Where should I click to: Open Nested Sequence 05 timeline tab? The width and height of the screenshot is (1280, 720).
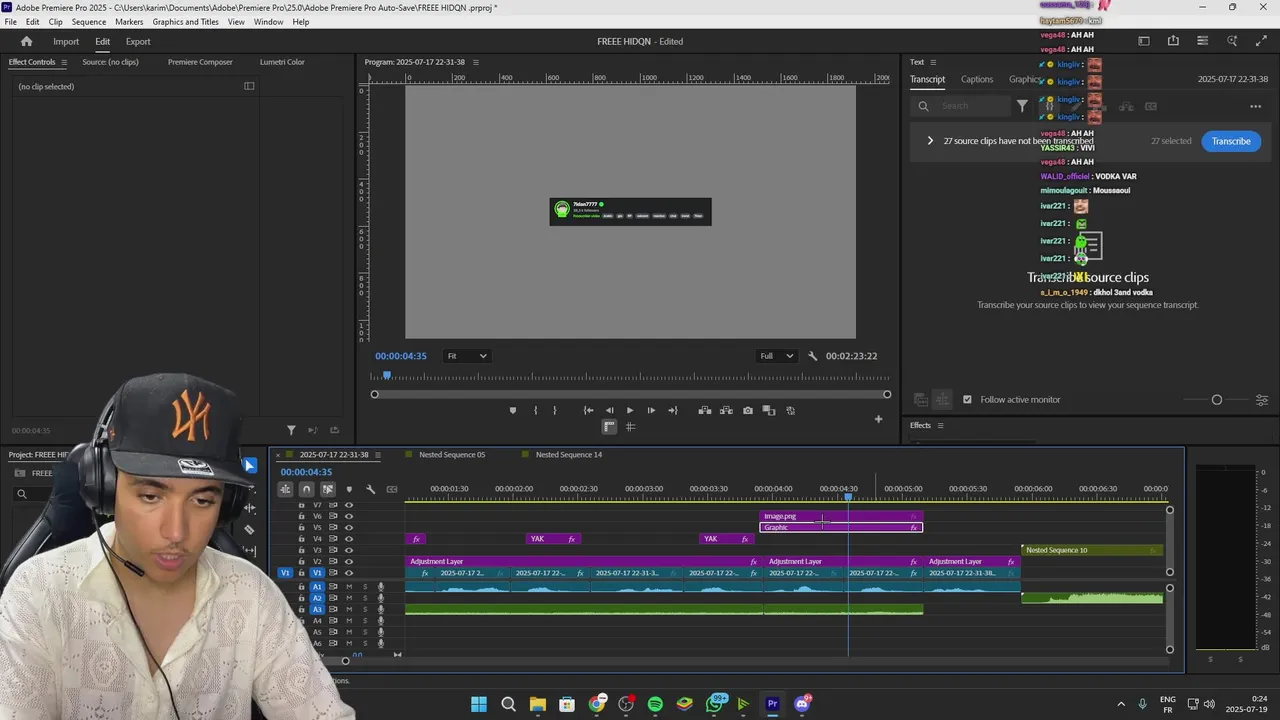coord(452,455)
